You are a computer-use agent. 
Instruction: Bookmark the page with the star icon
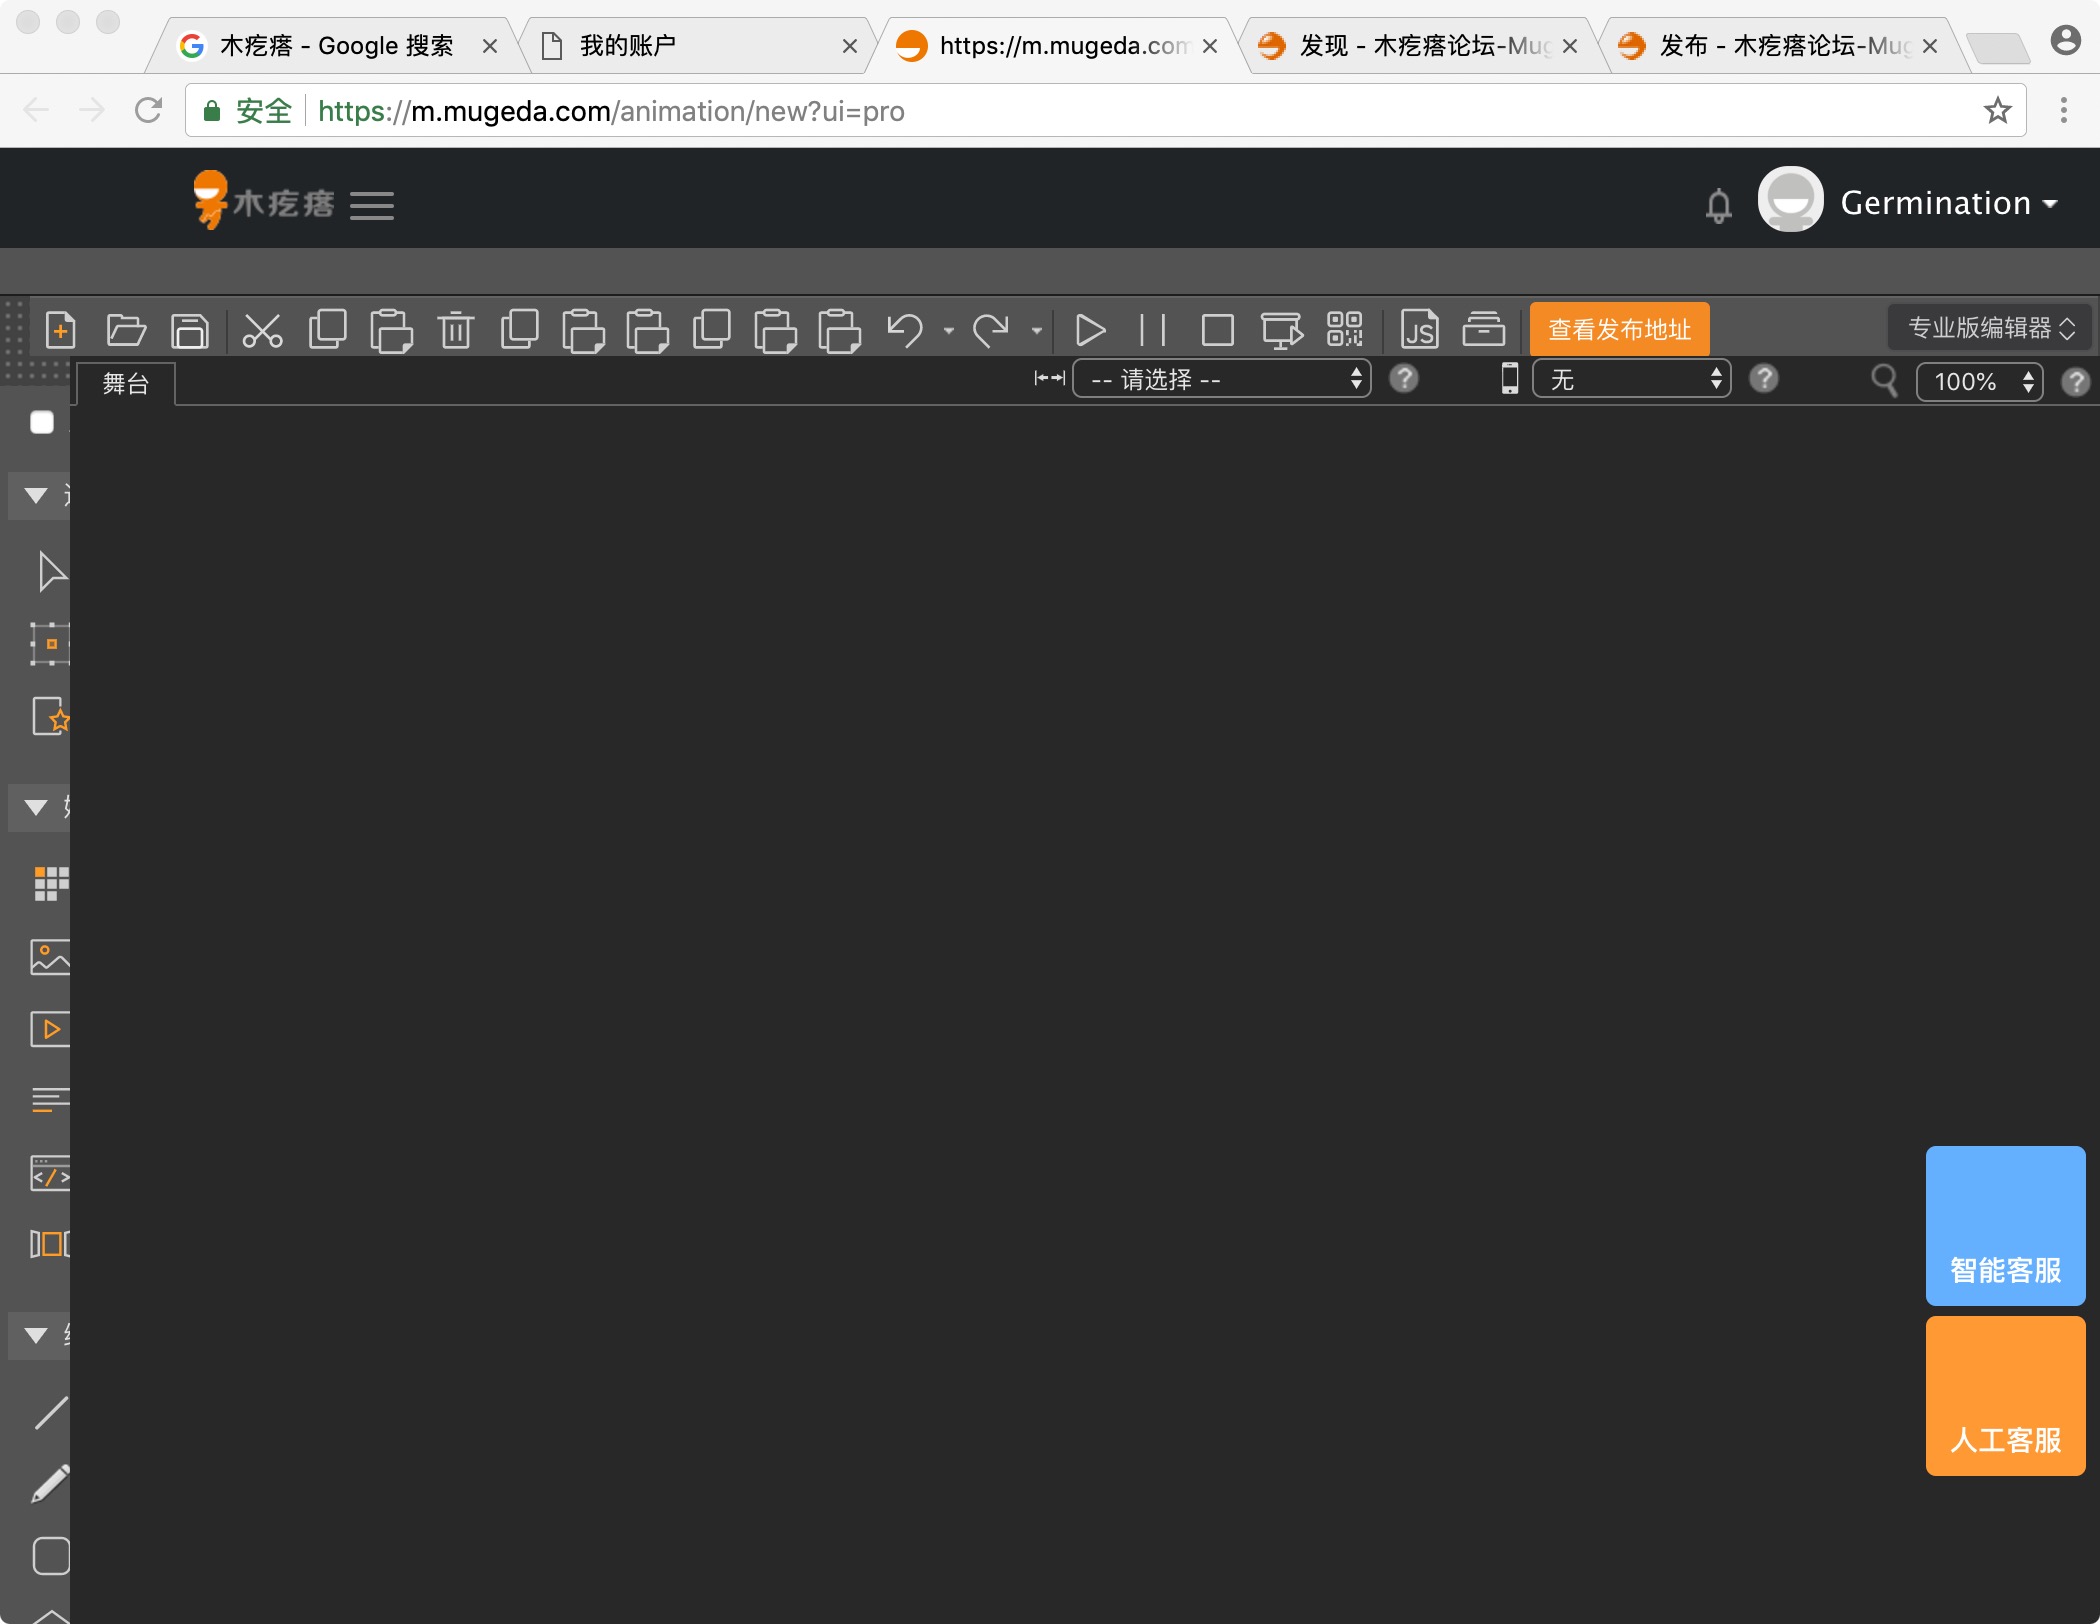tap(1997, 110)
